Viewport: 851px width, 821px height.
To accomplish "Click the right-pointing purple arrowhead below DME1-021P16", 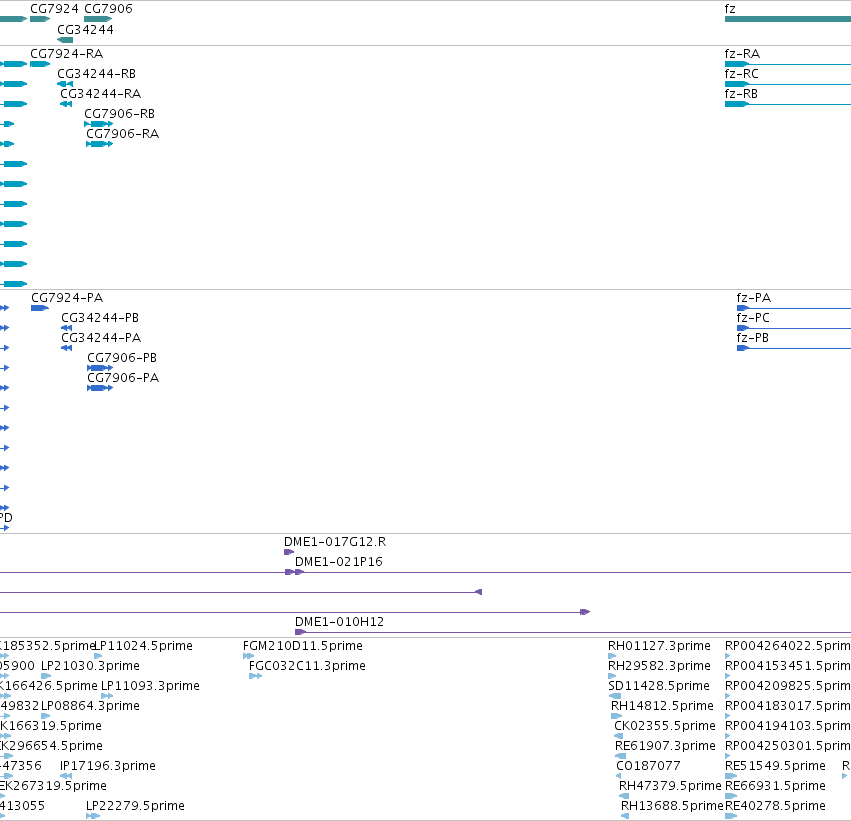I will pyautogui.click(x=585, y=612).
